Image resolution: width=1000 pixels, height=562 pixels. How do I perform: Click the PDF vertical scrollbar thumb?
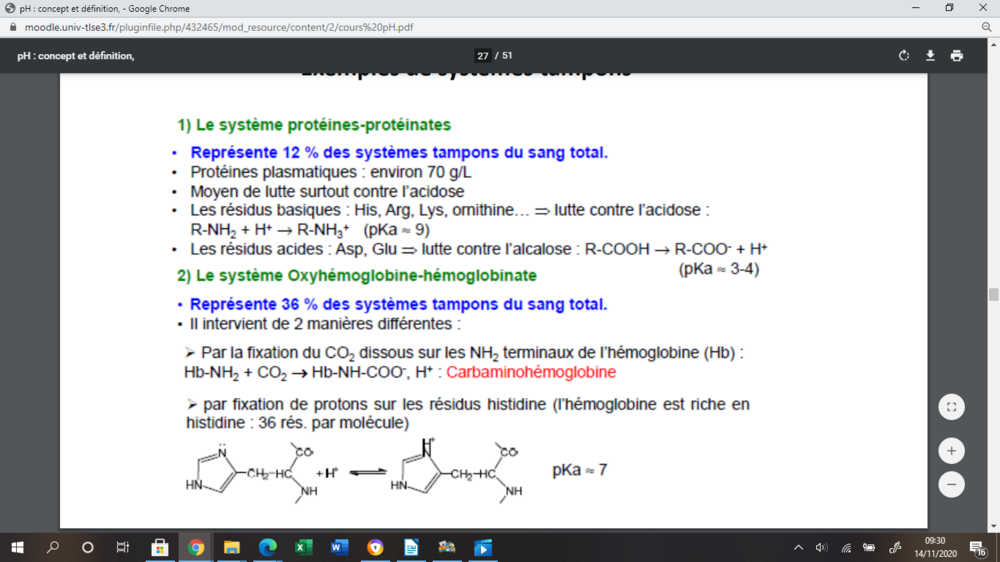click(x=993, y=294)
